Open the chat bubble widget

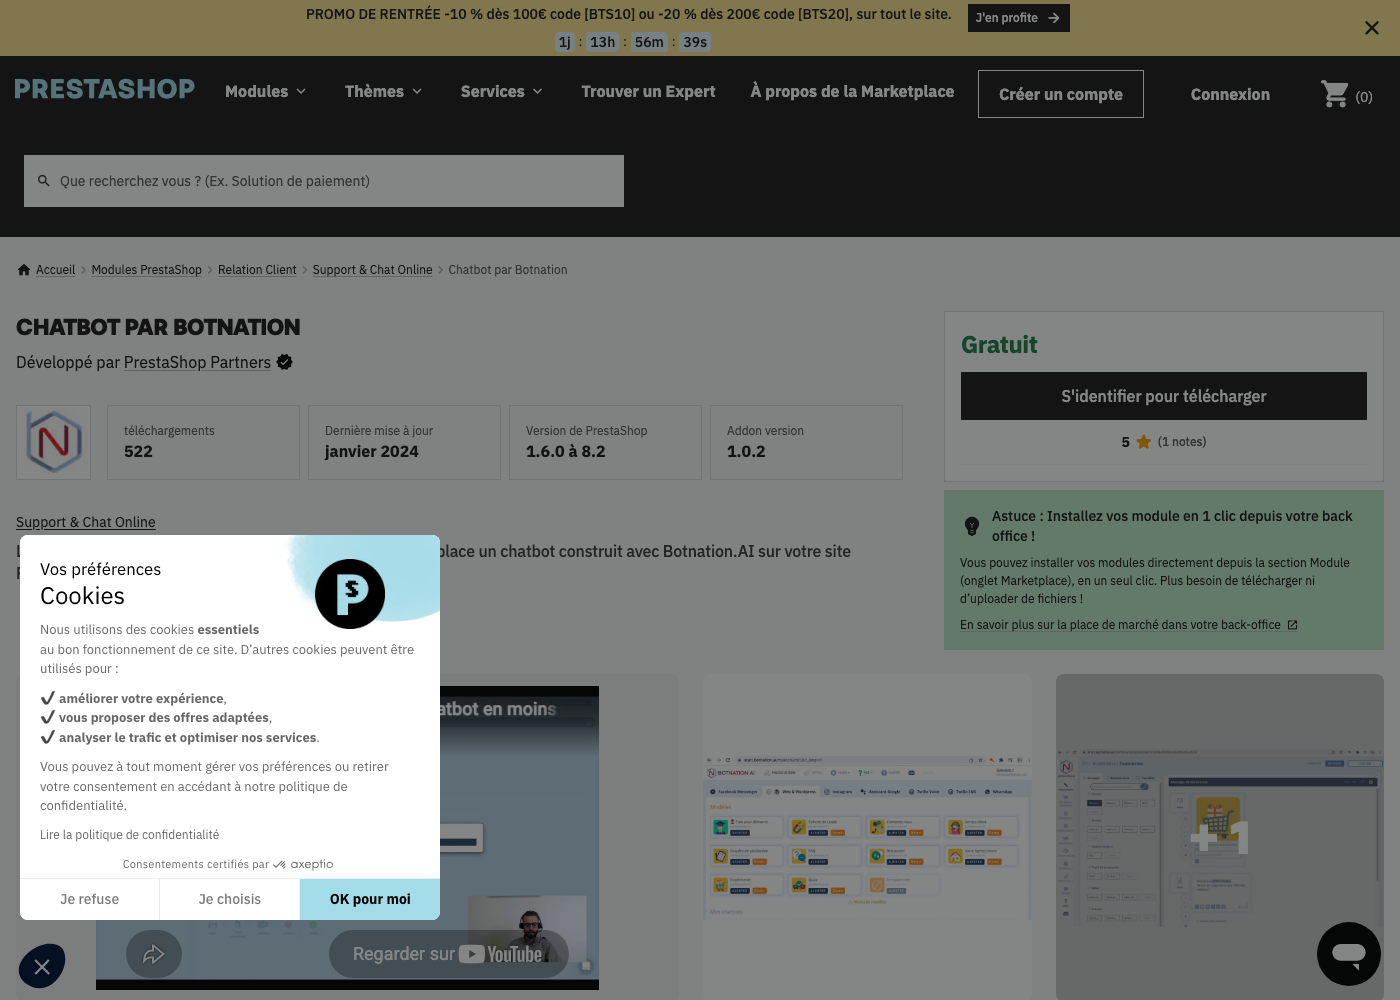tap(1349, 954)
